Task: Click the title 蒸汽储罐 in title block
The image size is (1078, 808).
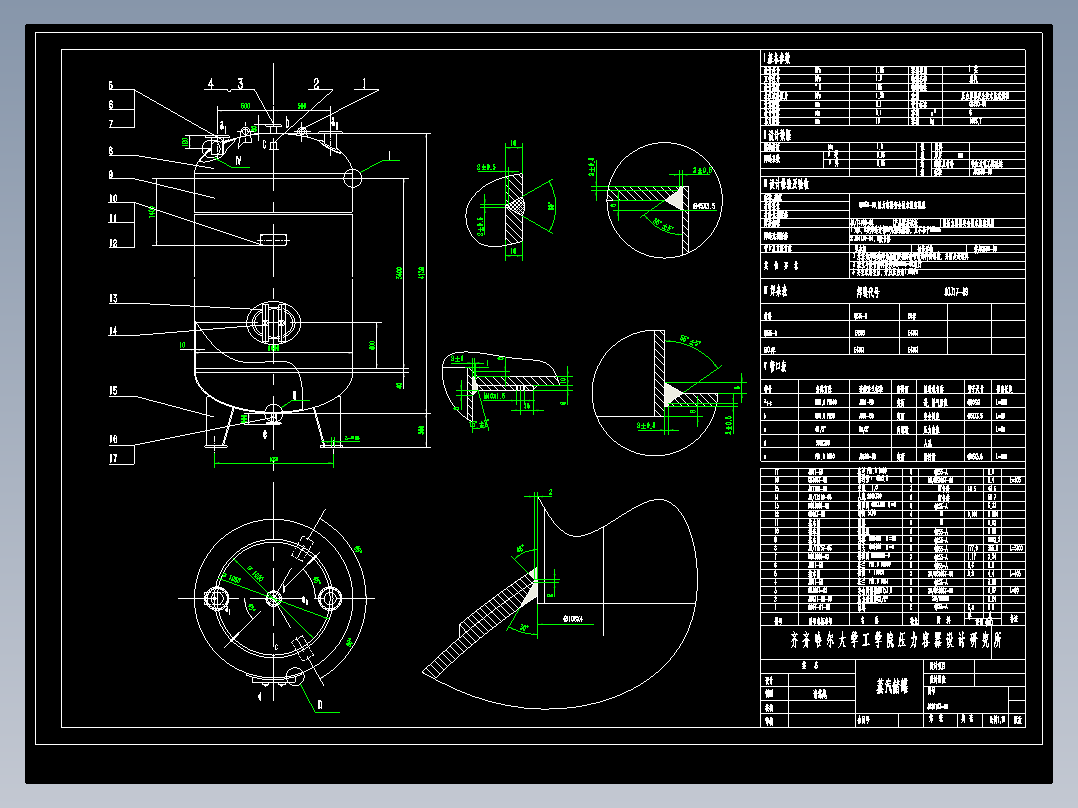Action: (x=891, y=686)
